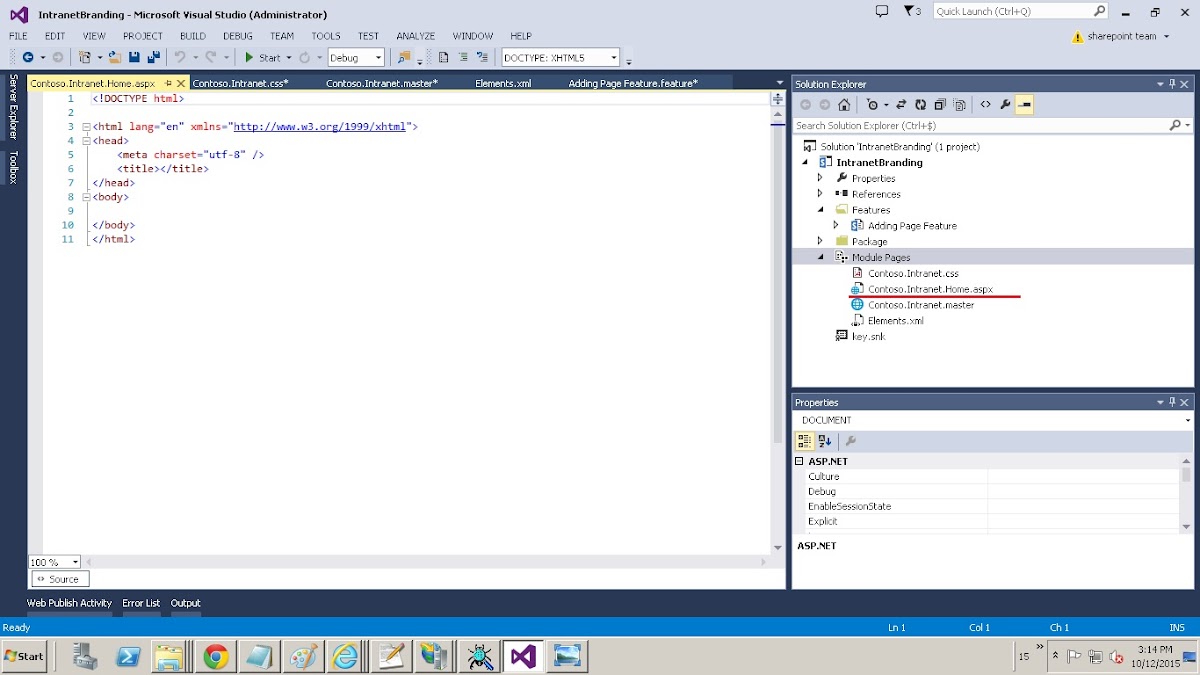Expand the Package node
This screenshot has width=1200, height=675.
(x=820, y=241)
